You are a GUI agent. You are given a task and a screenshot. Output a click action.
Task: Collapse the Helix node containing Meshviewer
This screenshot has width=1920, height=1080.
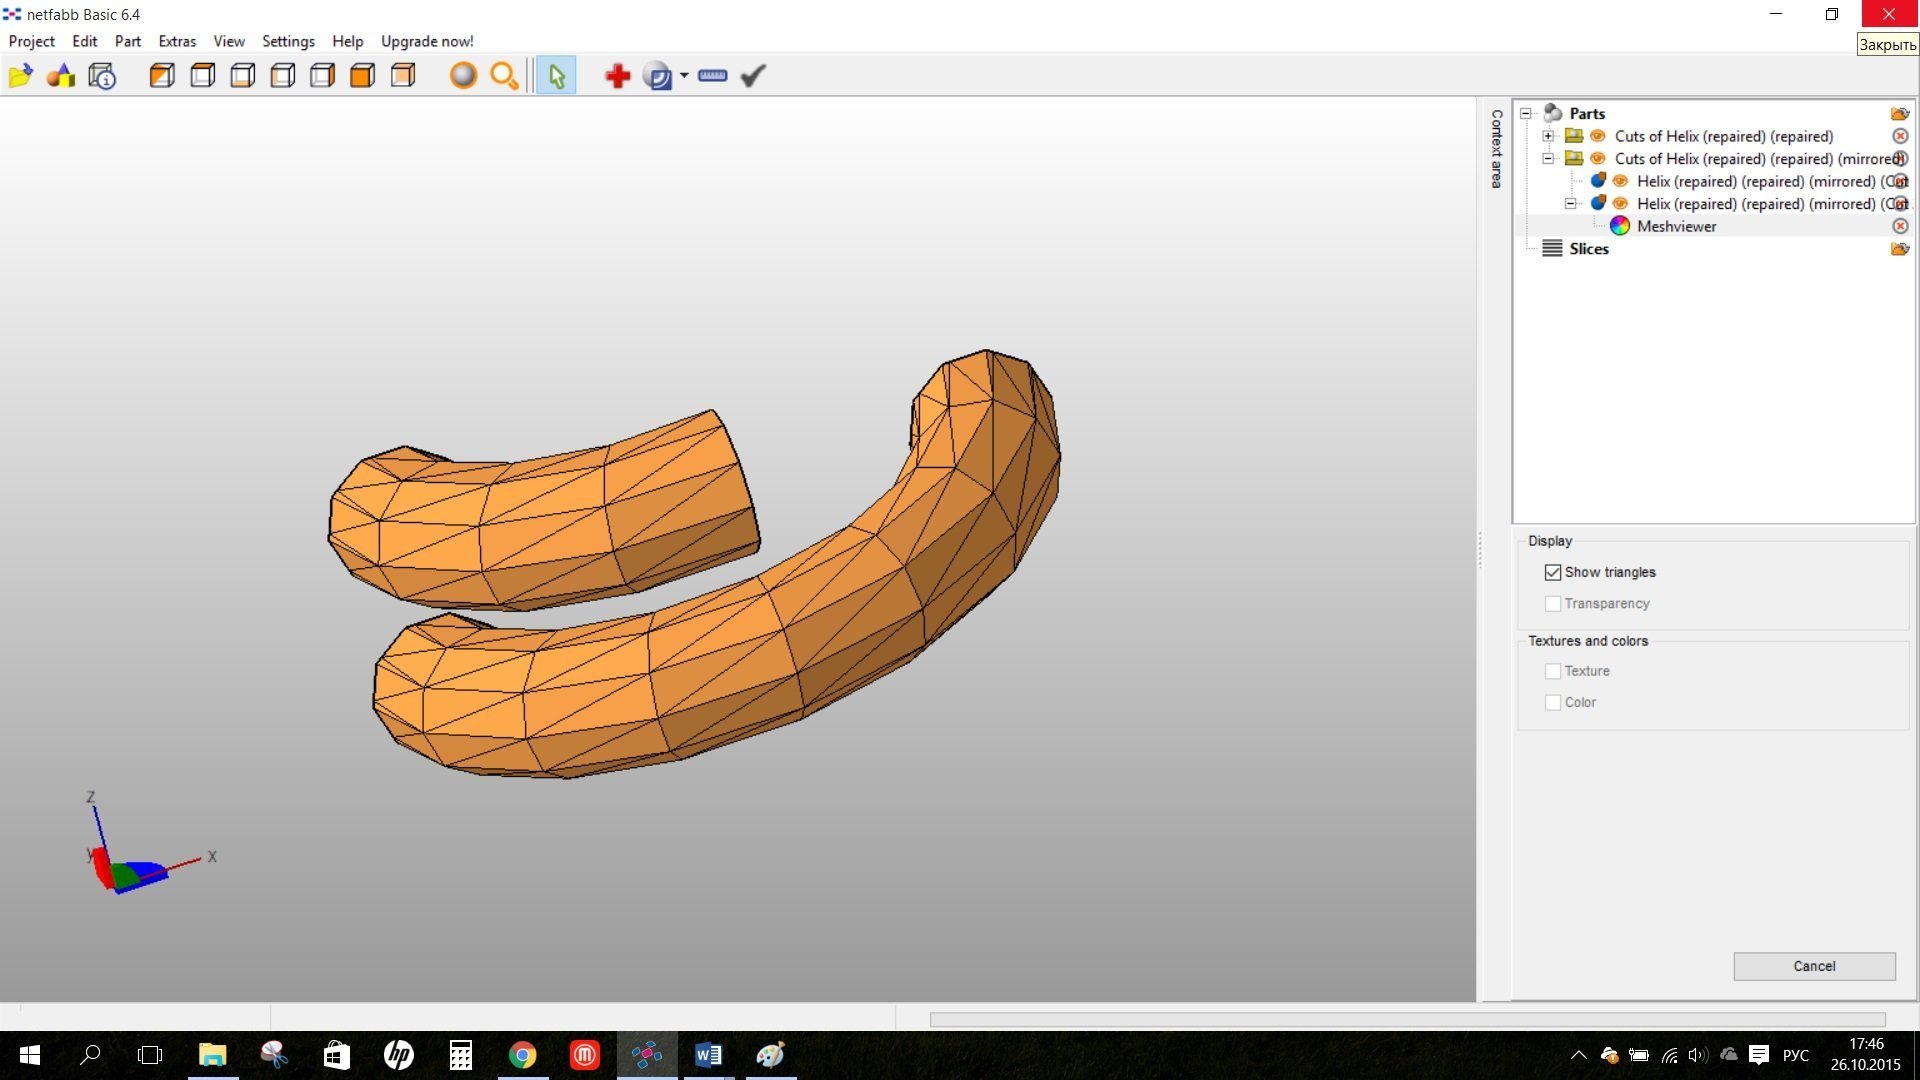tap(1571, 203)
